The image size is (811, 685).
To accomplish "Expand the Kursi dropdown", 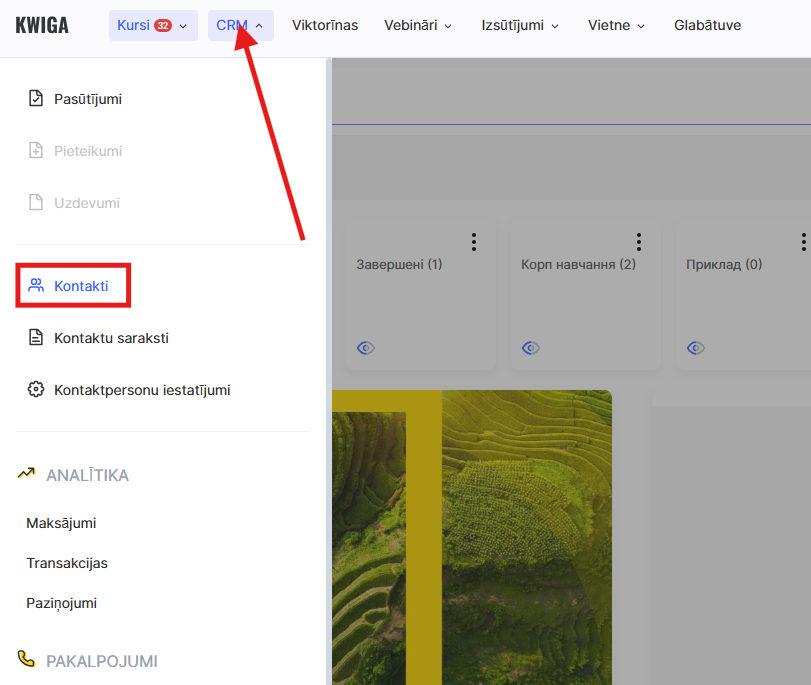I will tap(153, 25).
